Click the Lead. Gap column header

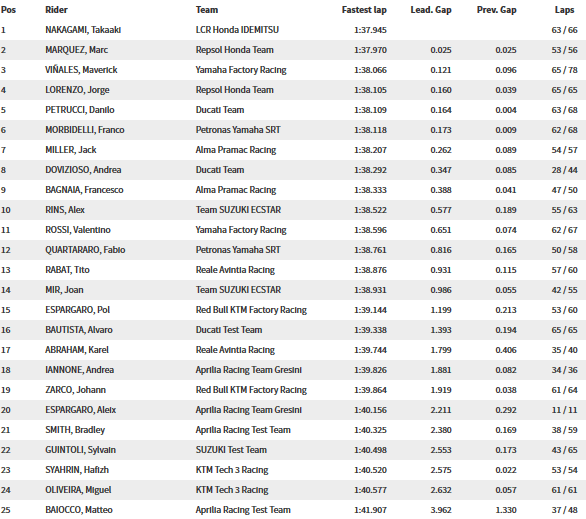[x=431, y=10]
